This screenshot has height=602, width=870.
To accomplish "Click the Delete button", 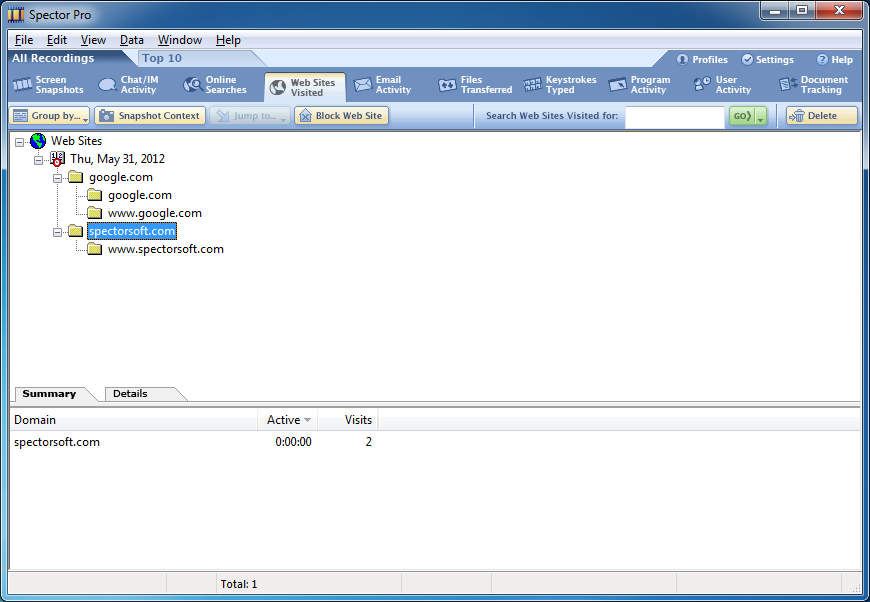I will coord(821,116).
